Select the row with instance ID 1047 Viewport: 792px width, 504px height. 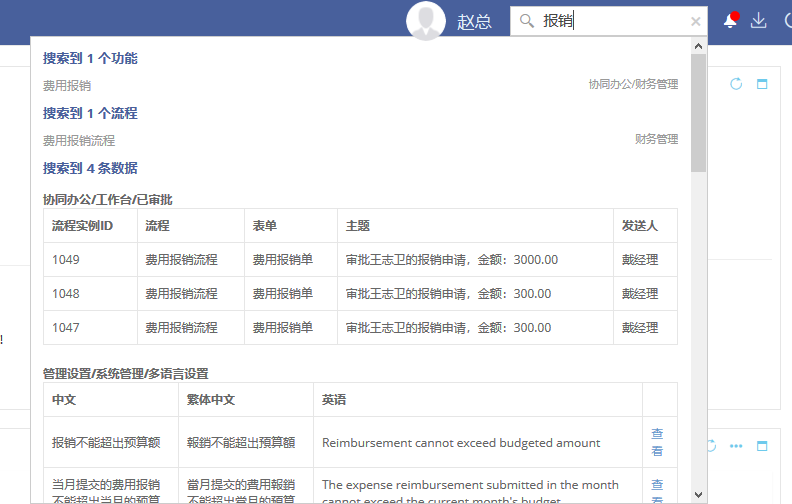(66, 328)
